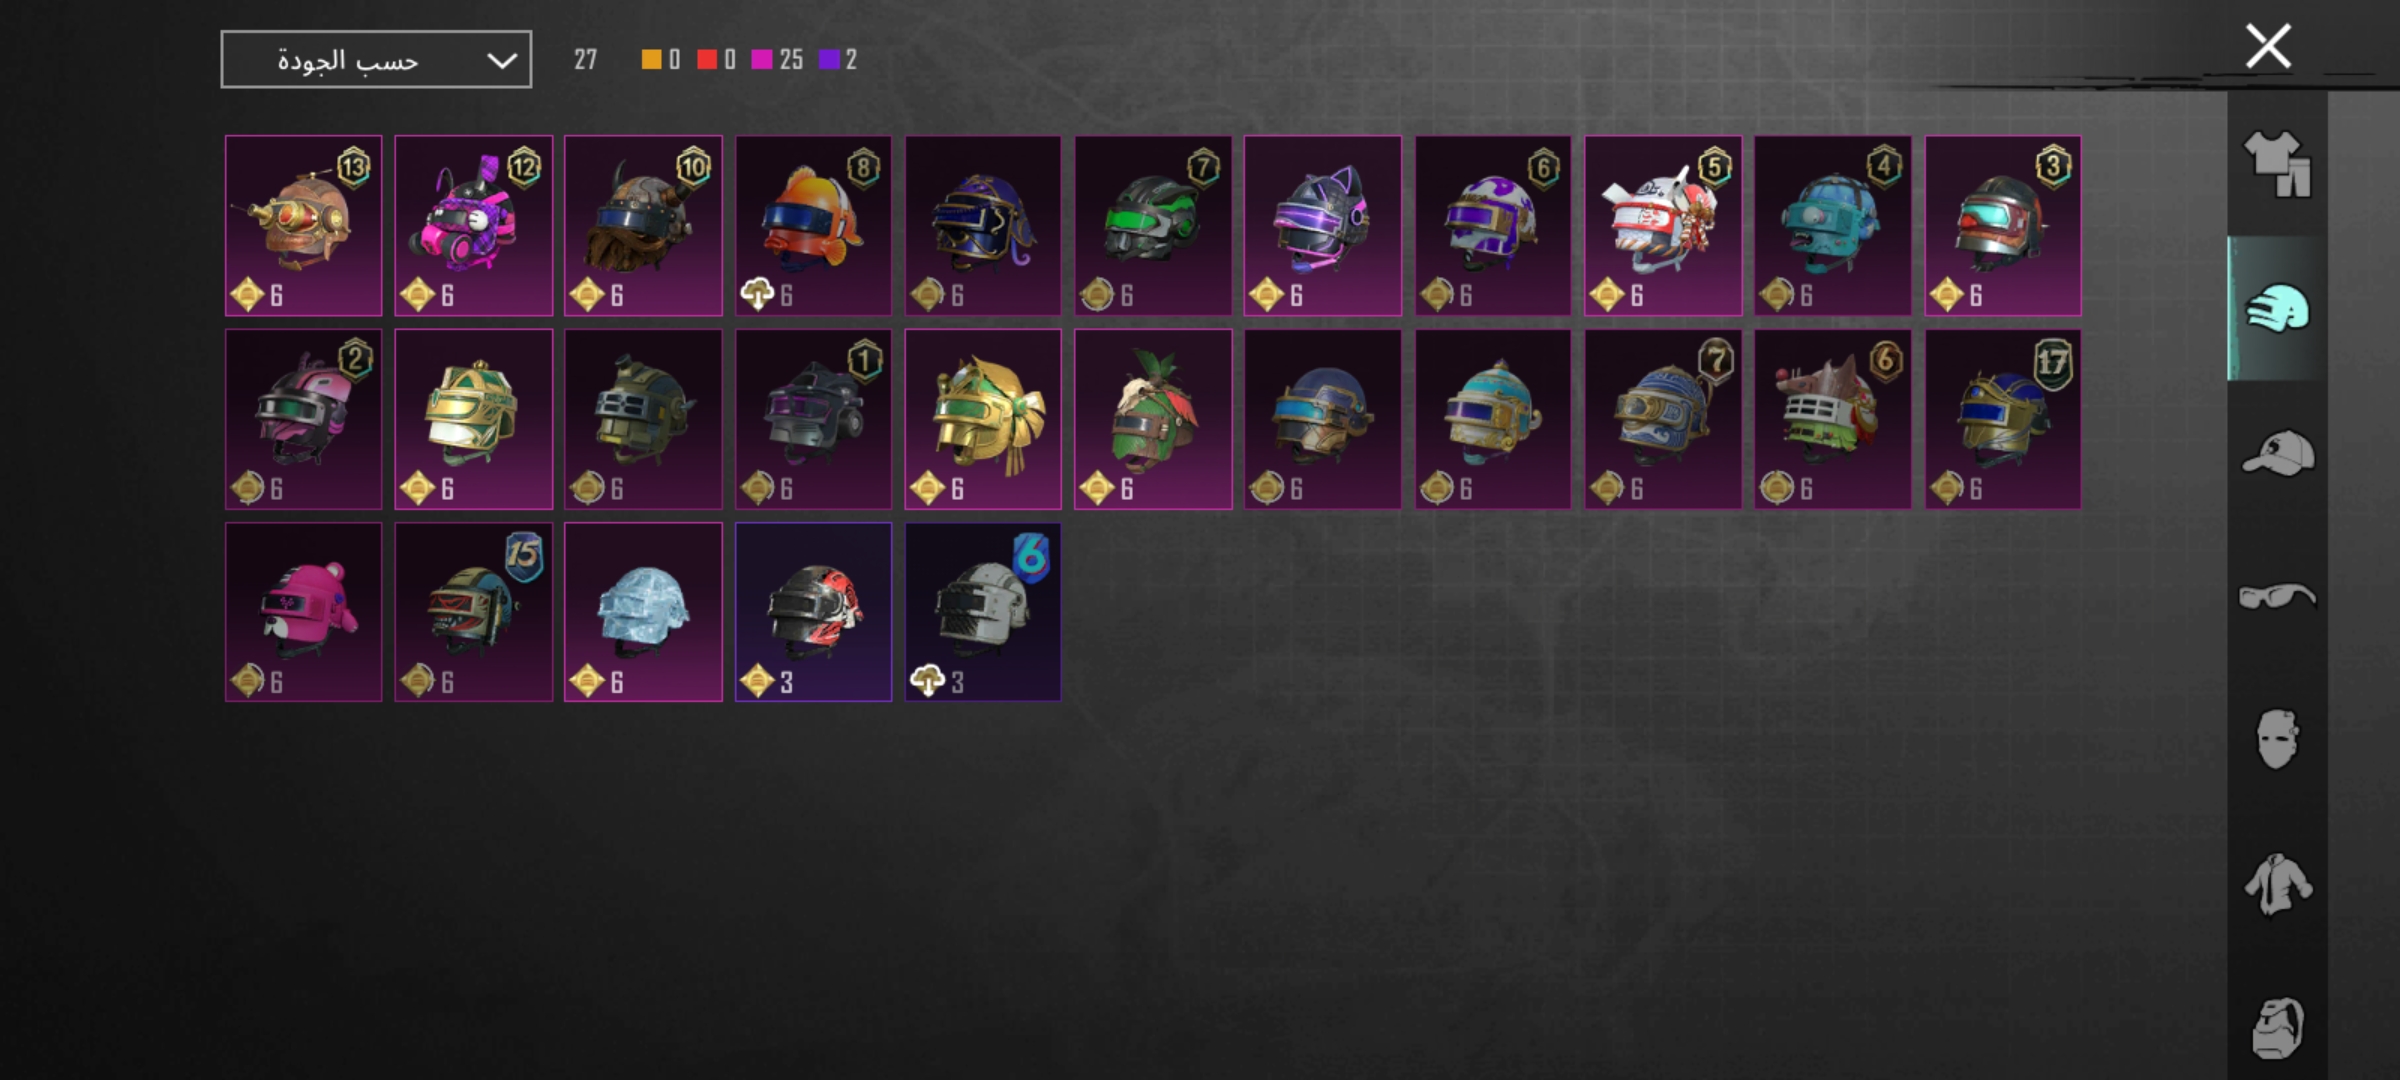Open the sunglasses category icon

(2277, 597)
